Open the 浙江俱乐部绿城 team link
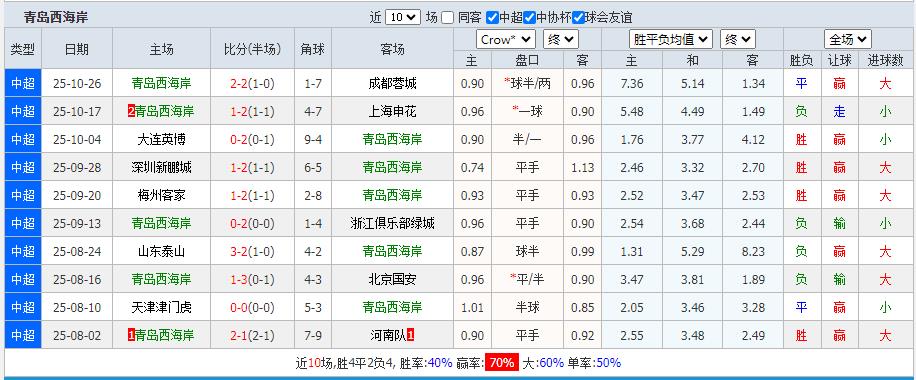The image size is (916, 380). (x=392, y=223)
